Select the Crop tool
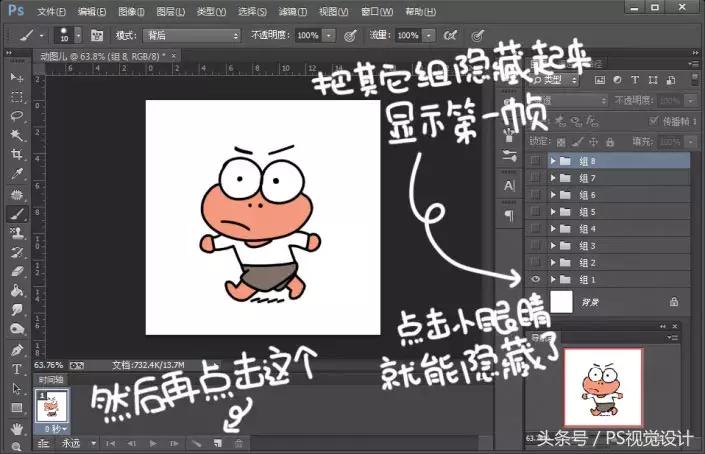Image resolution: width=705 pixels, height=454 pixels. (17, 154)
